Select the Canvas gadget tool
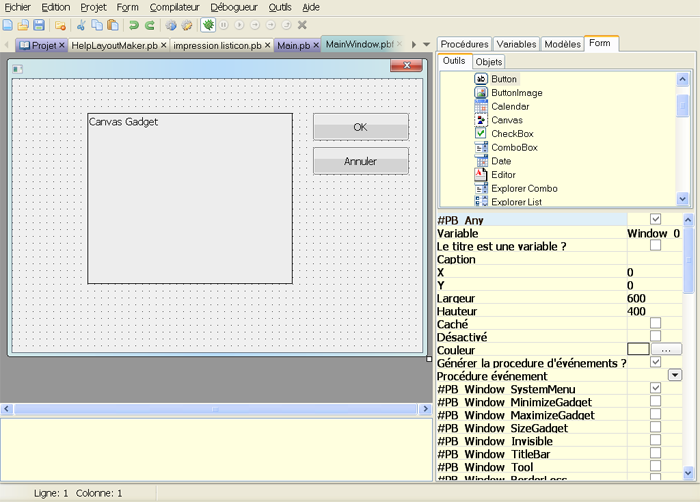 [506, 120]
